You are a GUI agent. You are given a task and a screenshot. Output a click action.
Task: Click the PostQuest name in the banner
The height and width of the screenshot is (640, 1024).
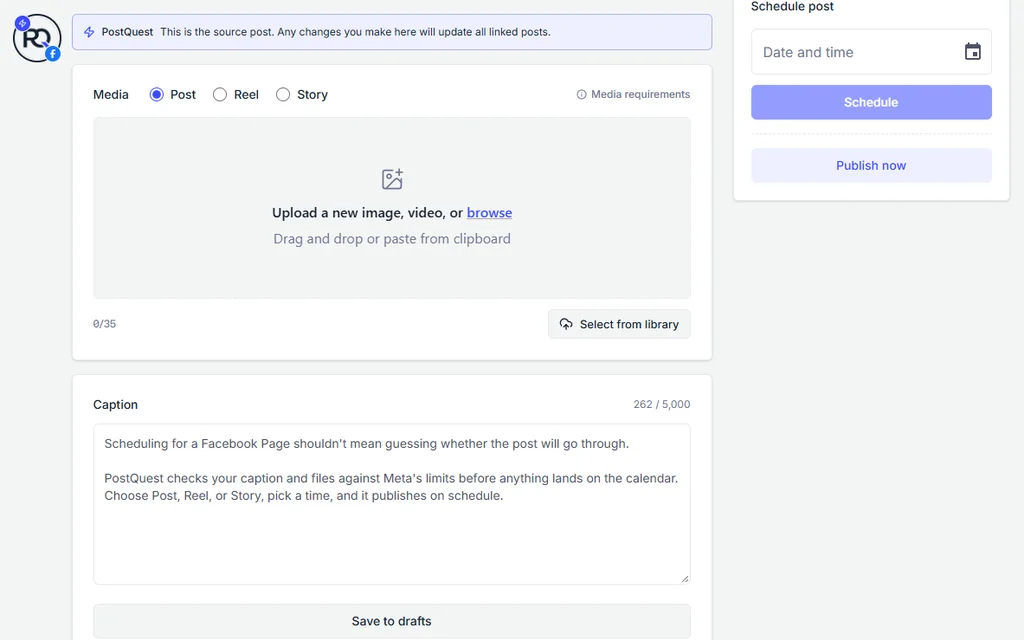tap(127, 32)
